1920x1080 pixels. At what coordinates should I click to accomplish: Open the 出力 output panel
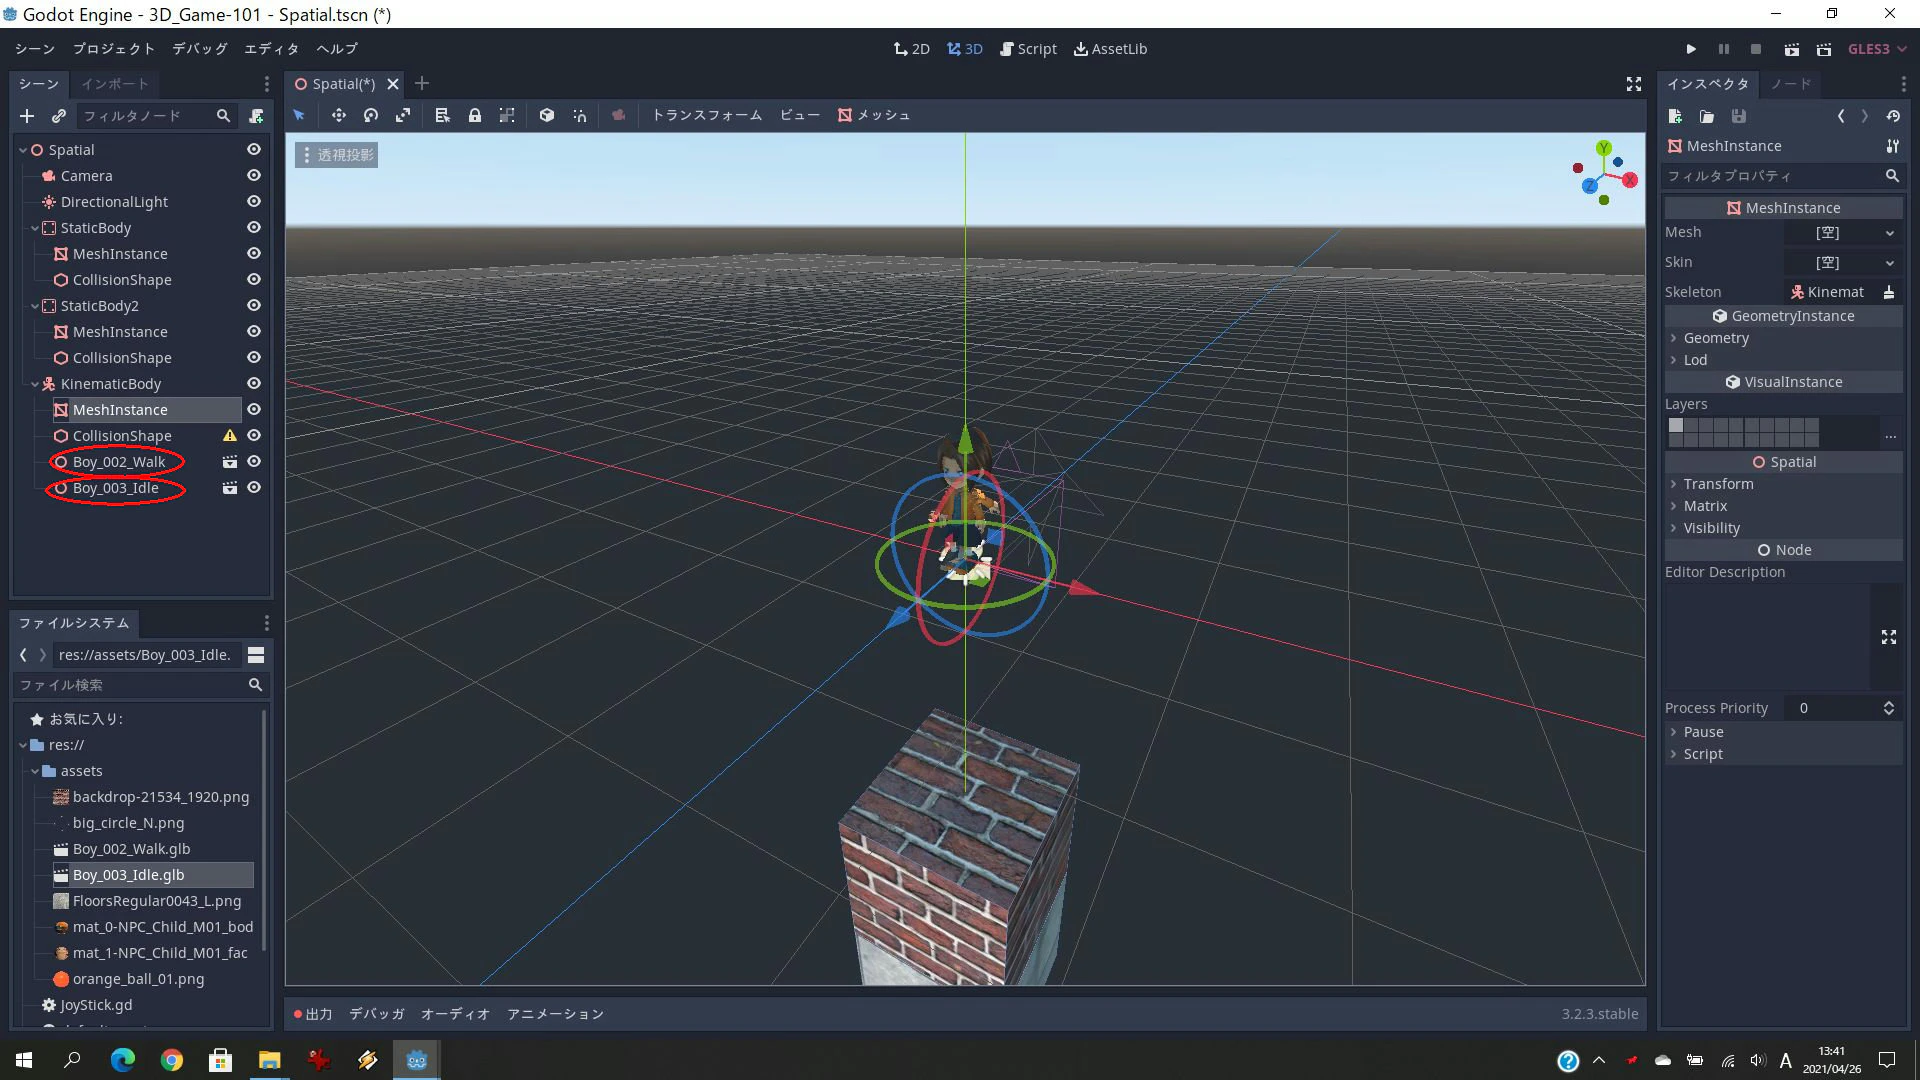[x=313, y=1014]
